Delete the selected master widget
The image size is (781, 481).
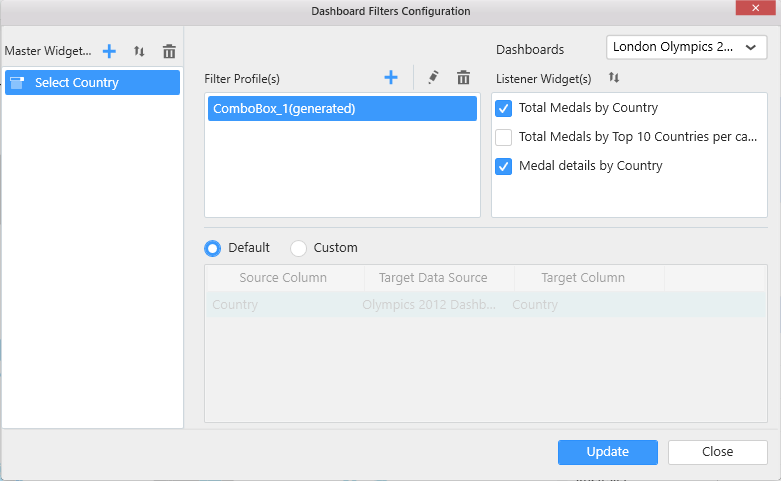click(x=169, y=51)
